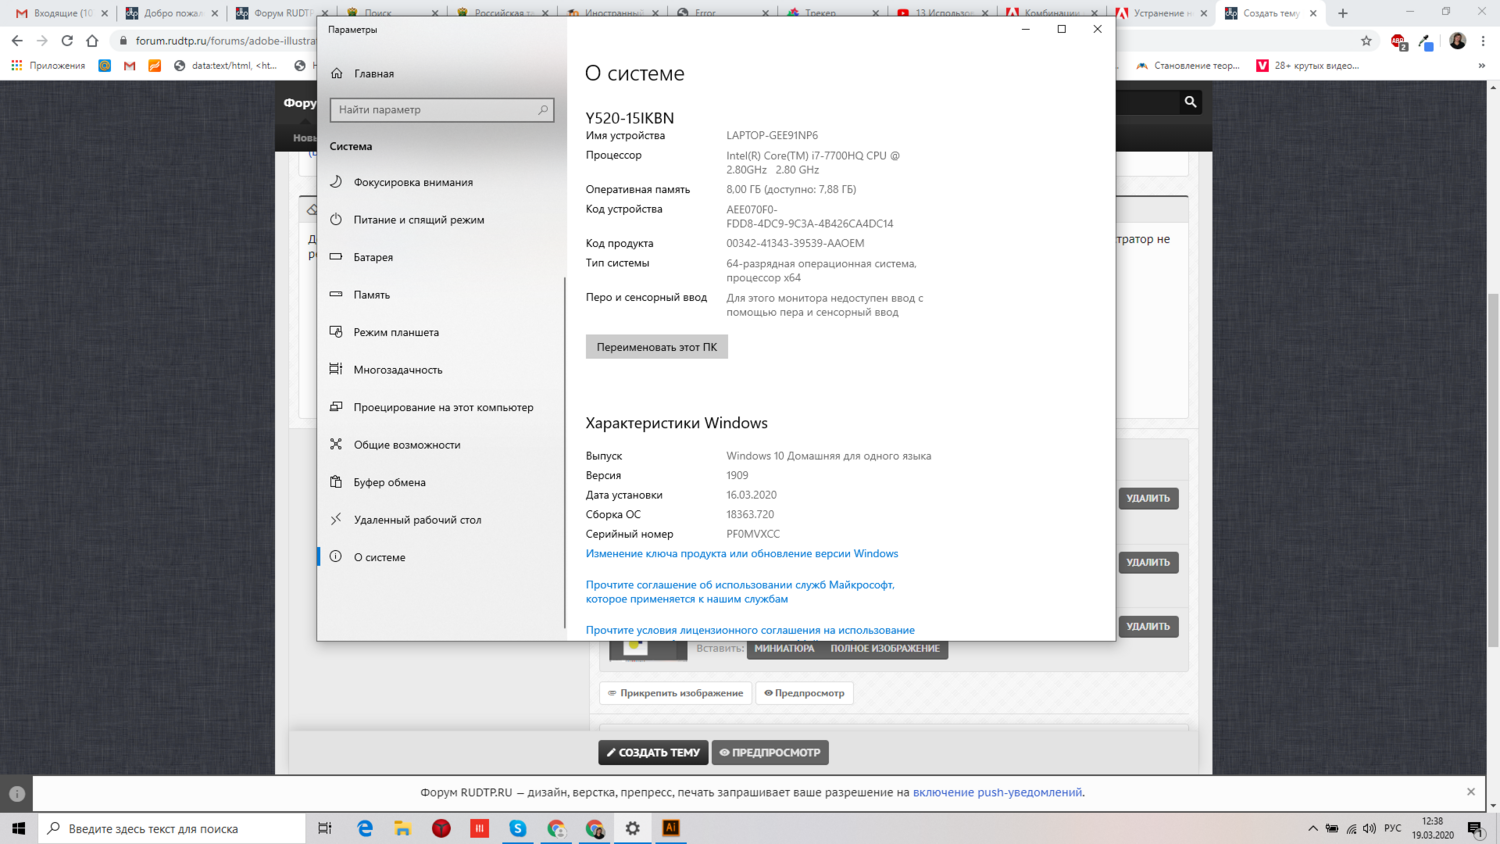Click the third УДАЛИТЬ button on forum
Image resolution: width=1500 pixels, height=844 pixels.
pyautogui.click(x=1148, y=627)
